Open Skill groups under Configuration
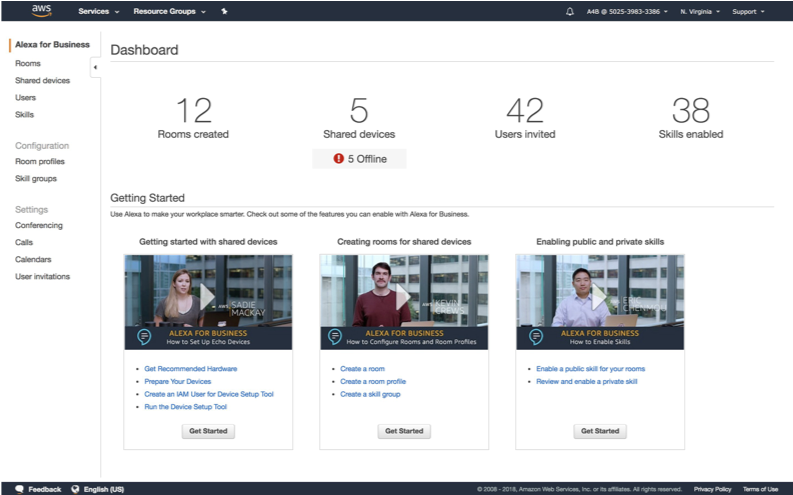 tap(36, 178)
